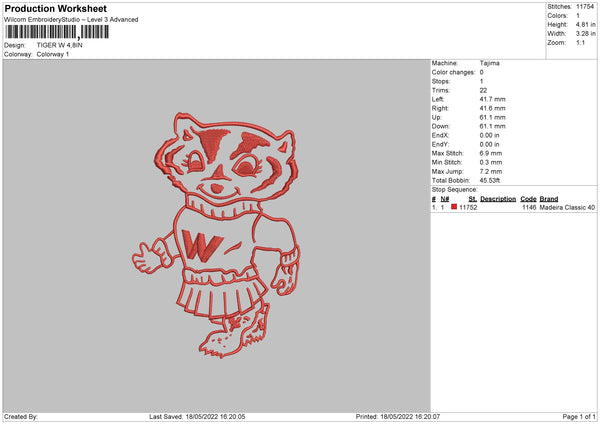Click the Max Stitch value '6.9 mm'

coord(491,153)
